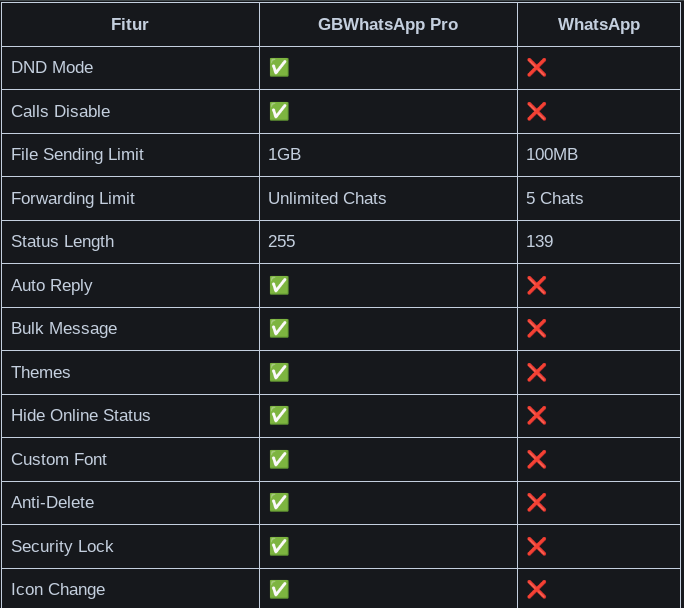Click the red cross for Calls Disable
The width and height of the screenshot is (684, 608).
(536, 111)
